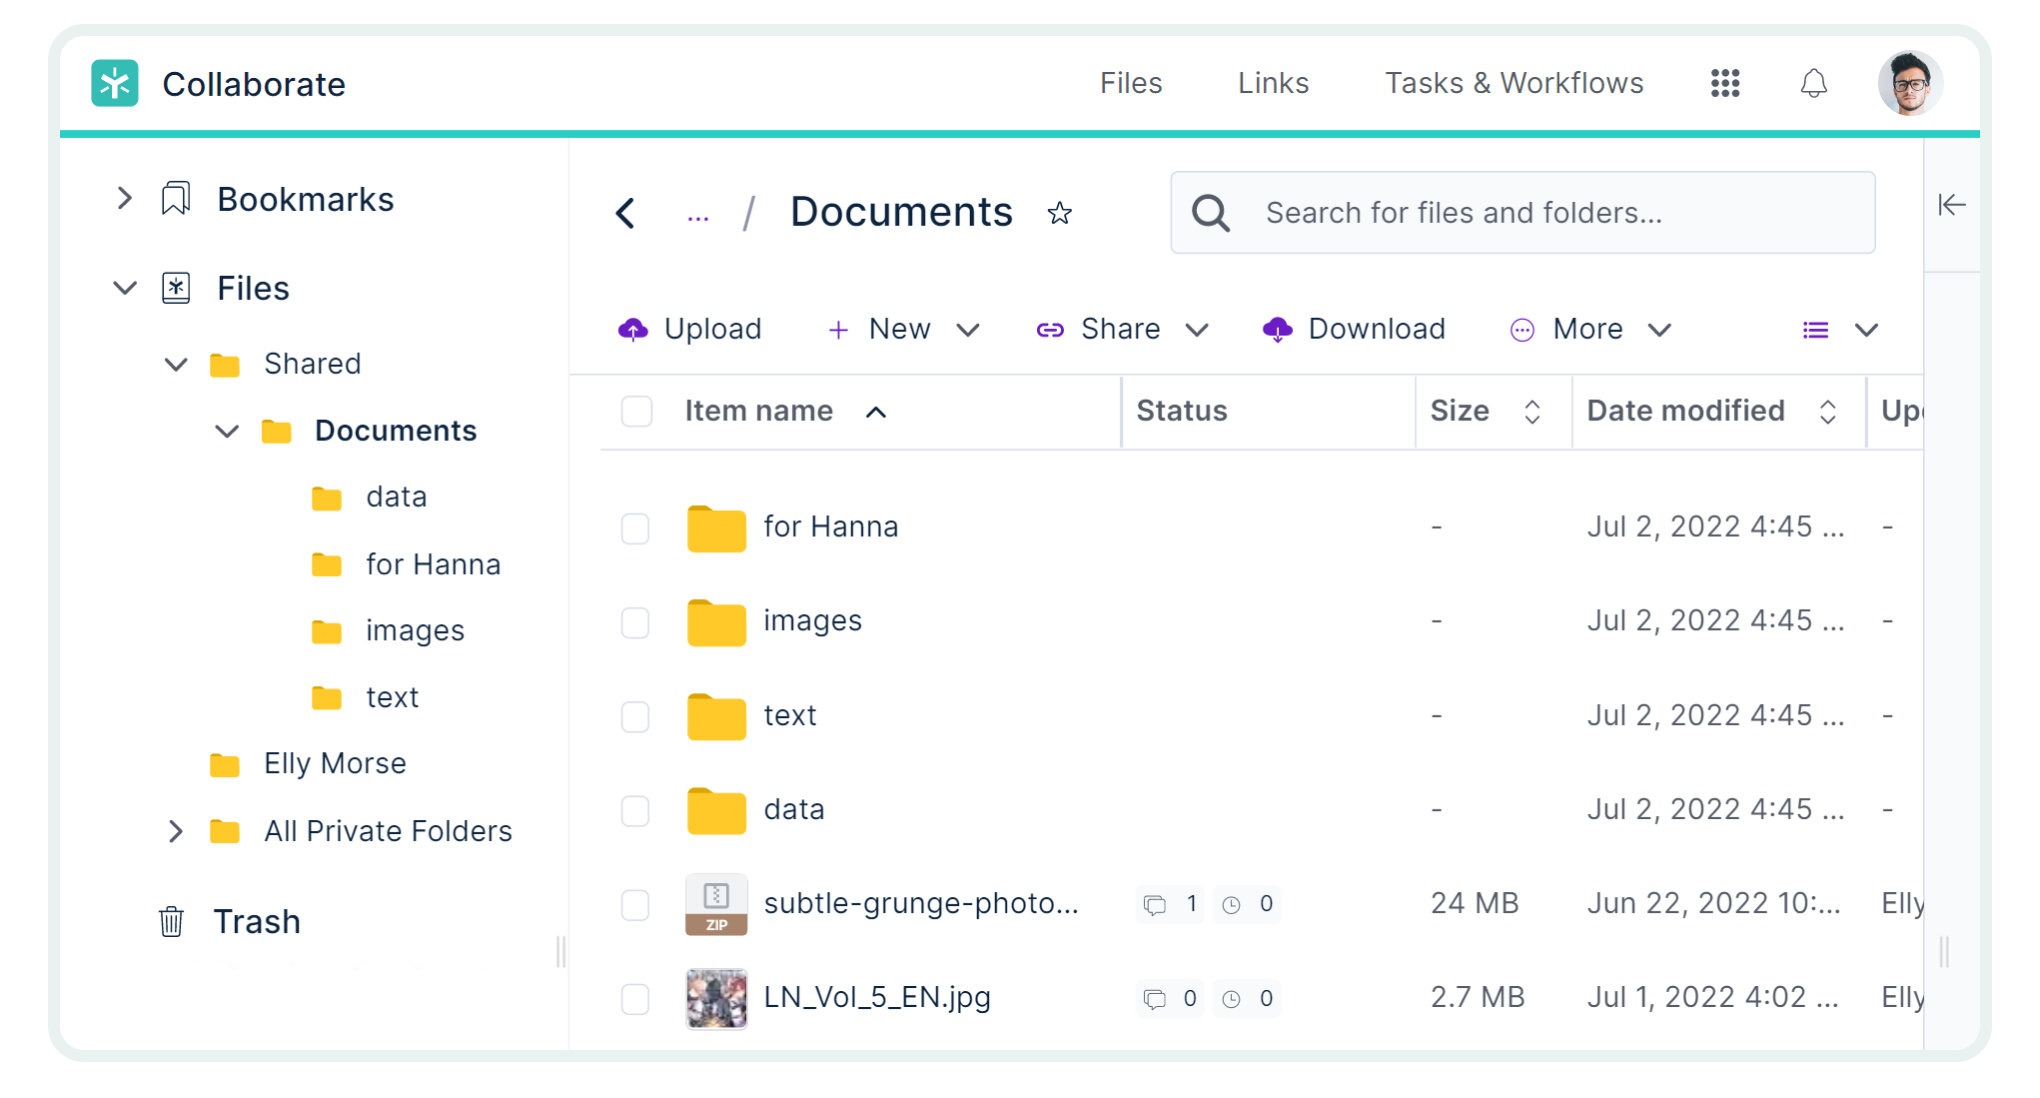2040x1098 pixels.
Task: Open the Tasks & Workflows tab
Action: (1513, 83)
